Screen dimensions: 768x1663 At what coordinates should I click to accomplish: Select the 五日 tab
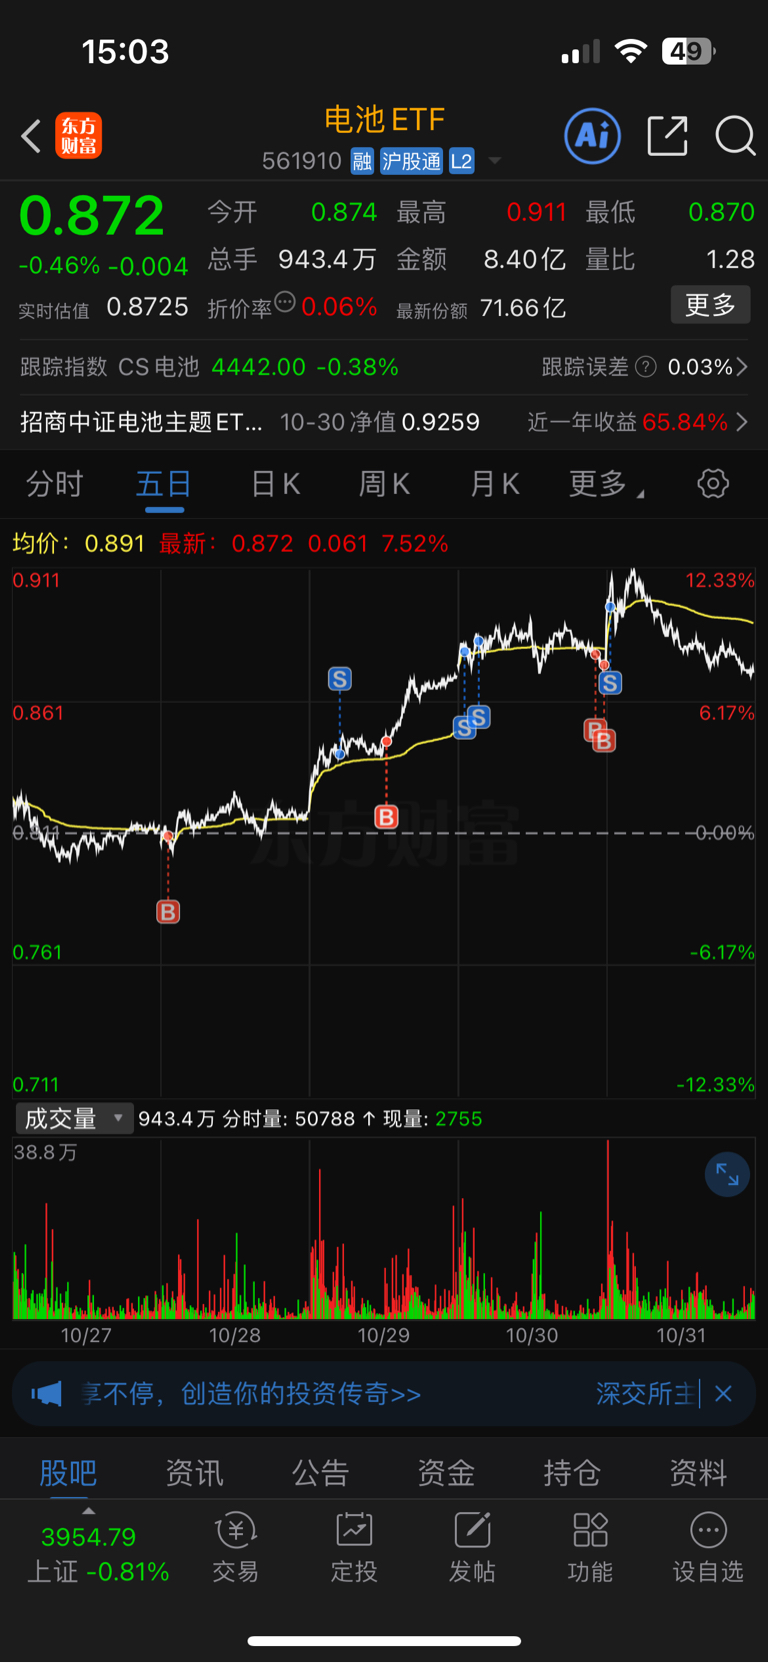click(164, 484)
